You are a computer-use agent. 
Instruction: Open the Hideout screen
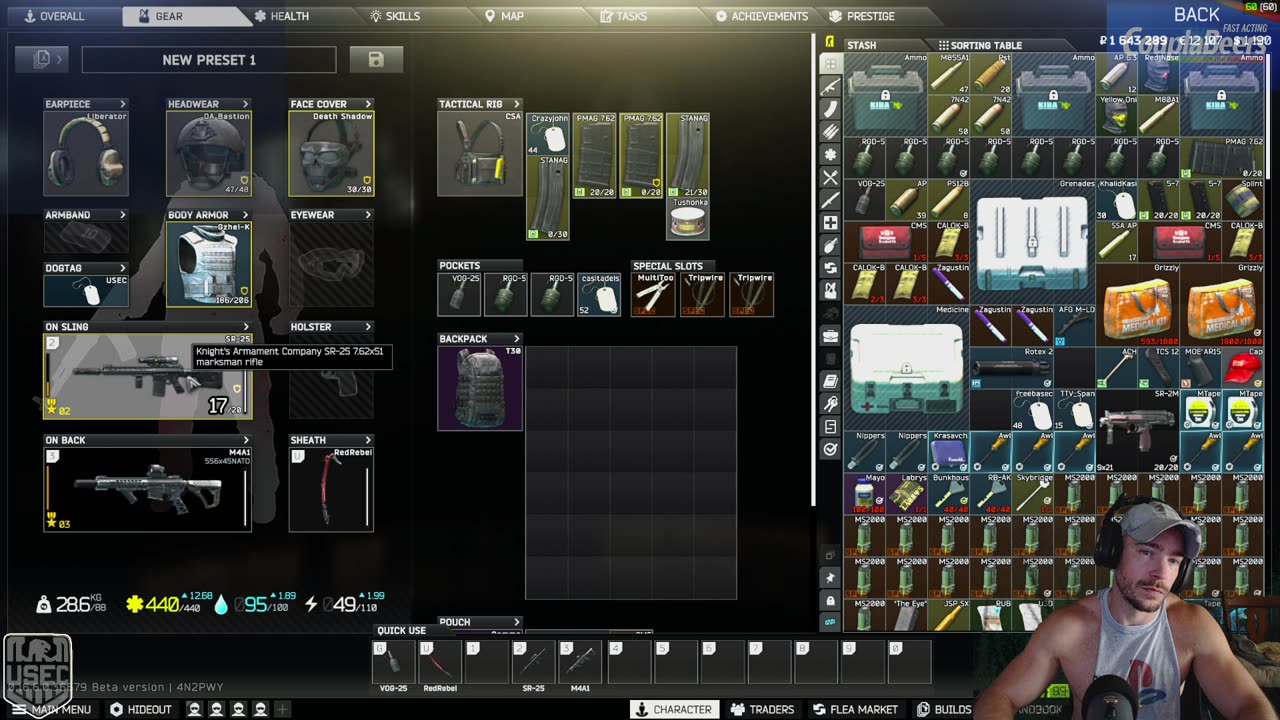point(141,709)
